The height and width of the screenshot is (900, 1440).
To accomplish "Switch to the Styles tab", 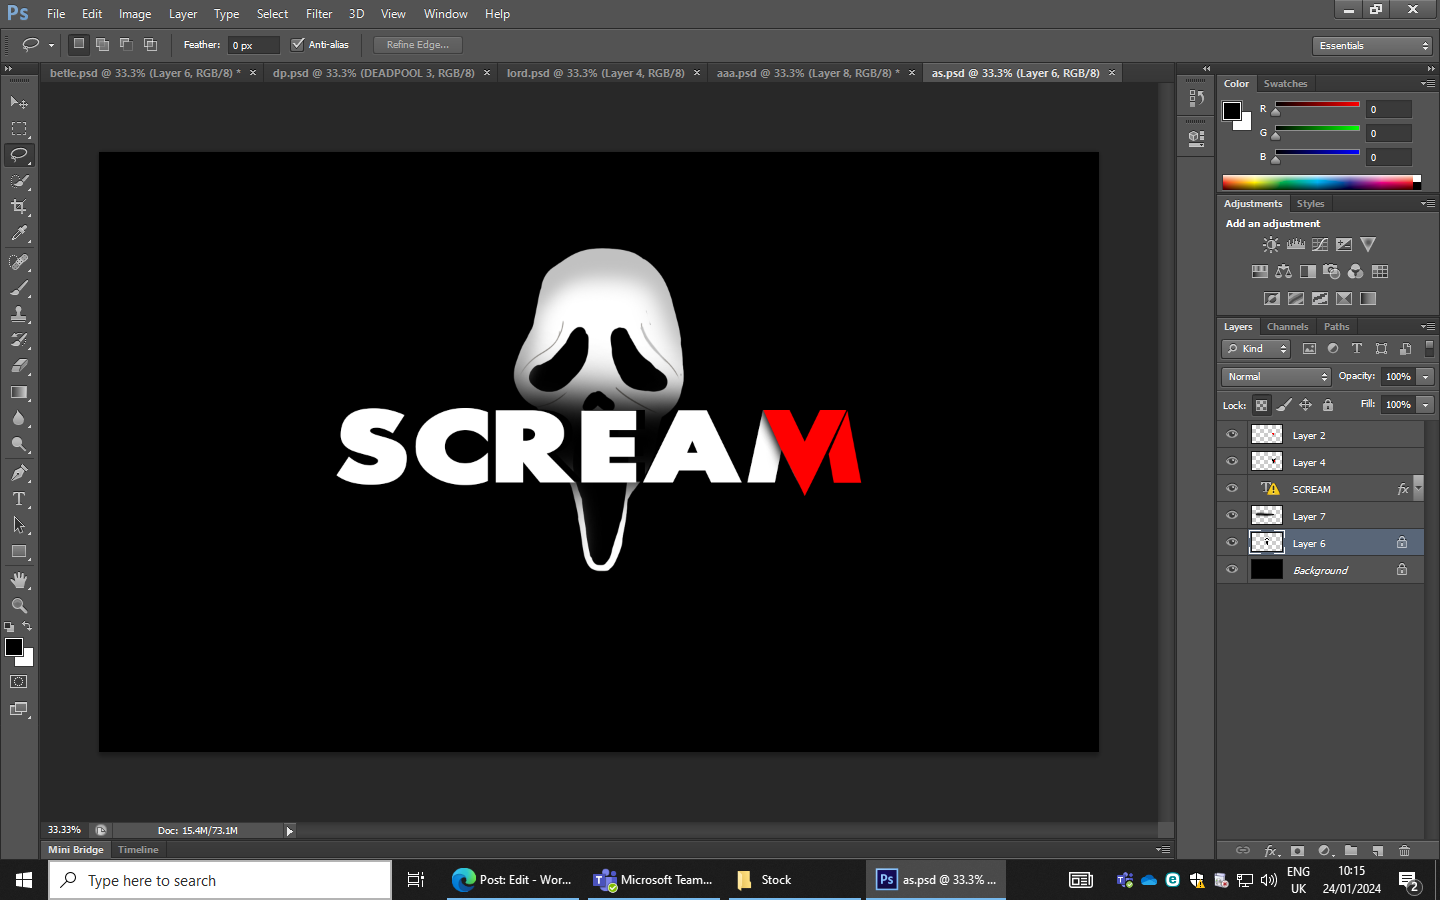I will pos(1310,204).
